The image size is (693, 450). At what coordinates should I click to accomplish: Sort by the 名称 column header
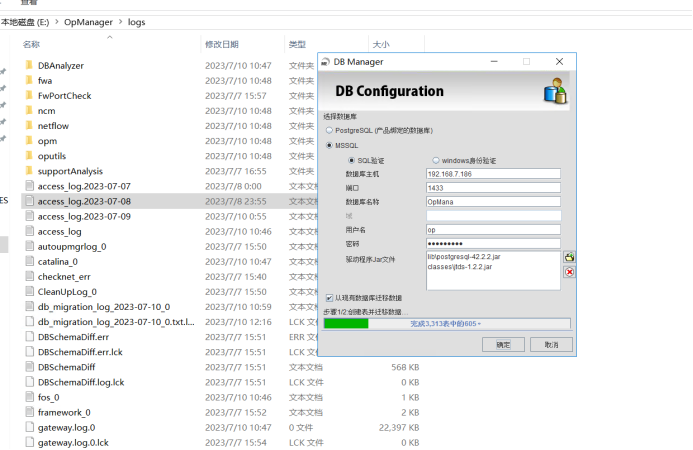click(31, 44)
